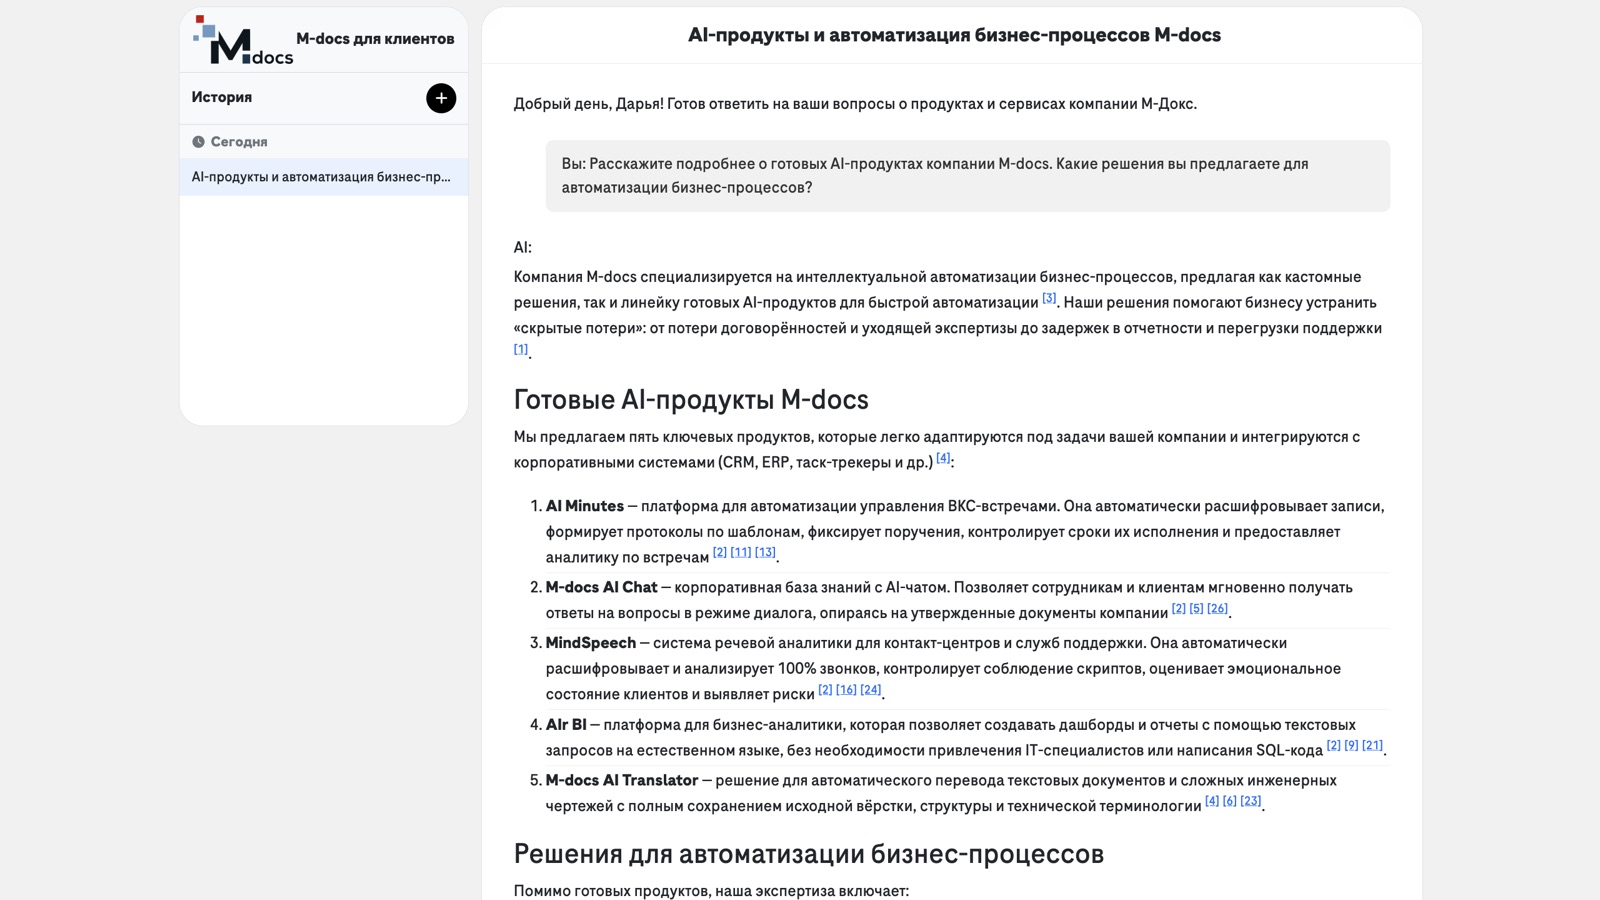Open citation [4] after «таск-трекеры и др.)»
Viewport: 1600px width, 900px height.
point(943,458)
